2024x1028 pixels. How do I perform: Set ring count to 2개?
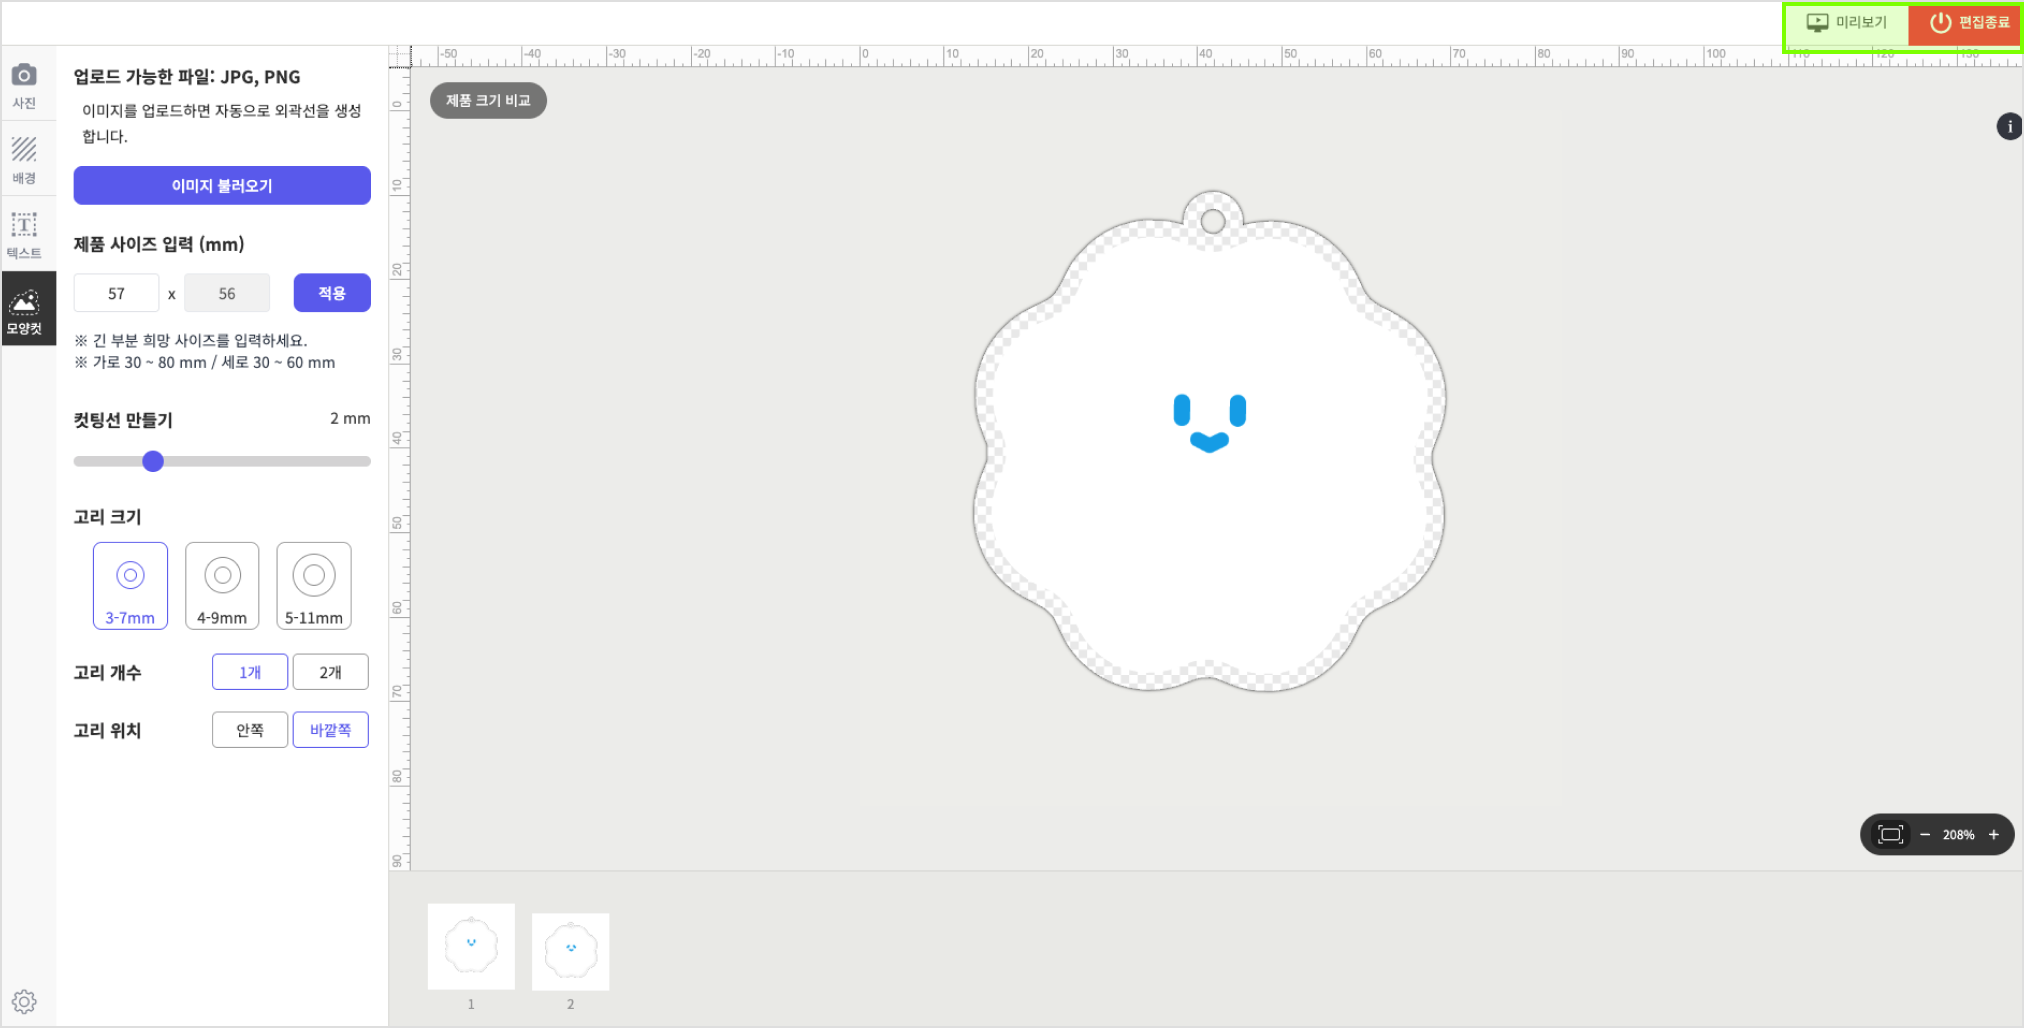point(330,672)
